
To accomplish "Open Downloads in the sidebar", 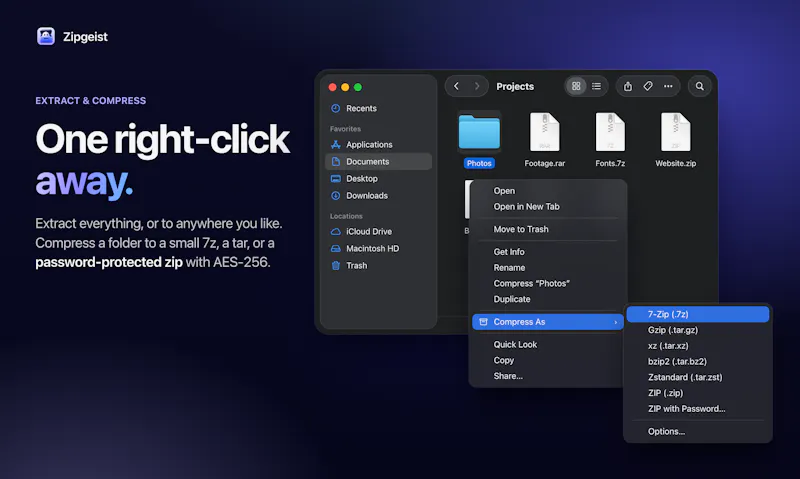I will click(x=378, y=195).
